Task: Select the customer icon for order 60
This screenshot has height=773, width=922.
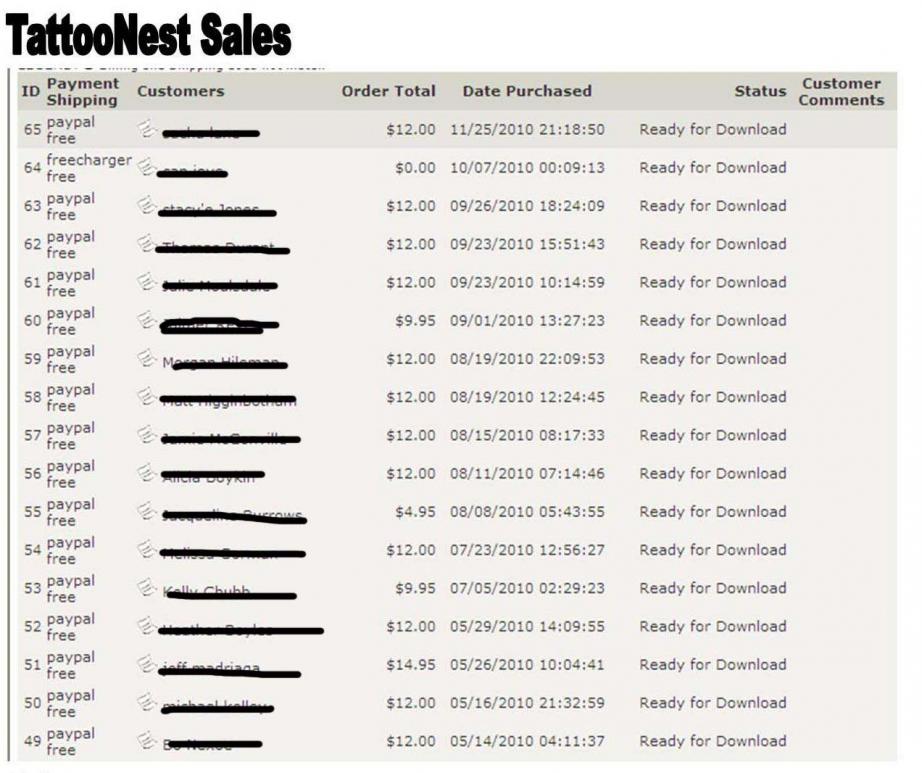Action: pyautogui.click(x=147, y=319)
